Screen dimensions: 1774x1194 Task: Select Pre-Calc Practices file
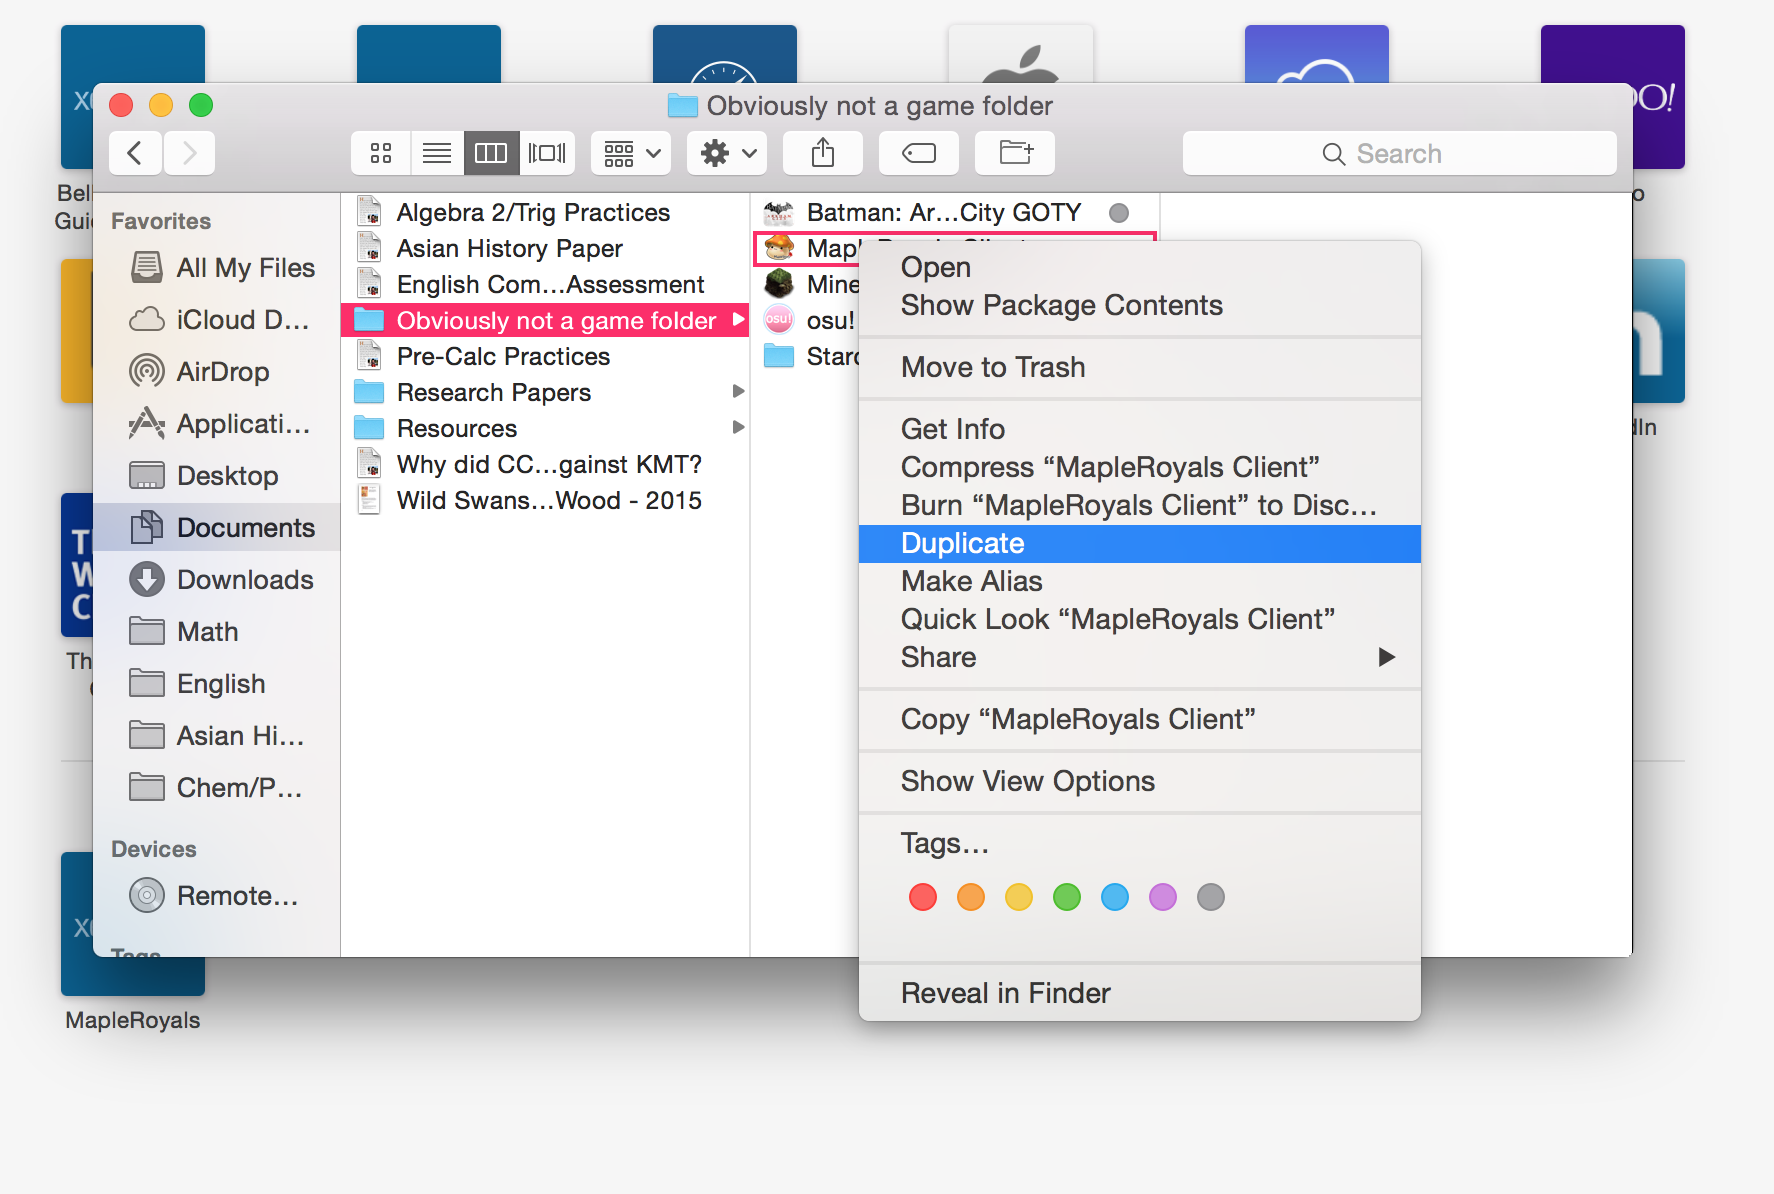pyautogui.click(x=545, y=356)
